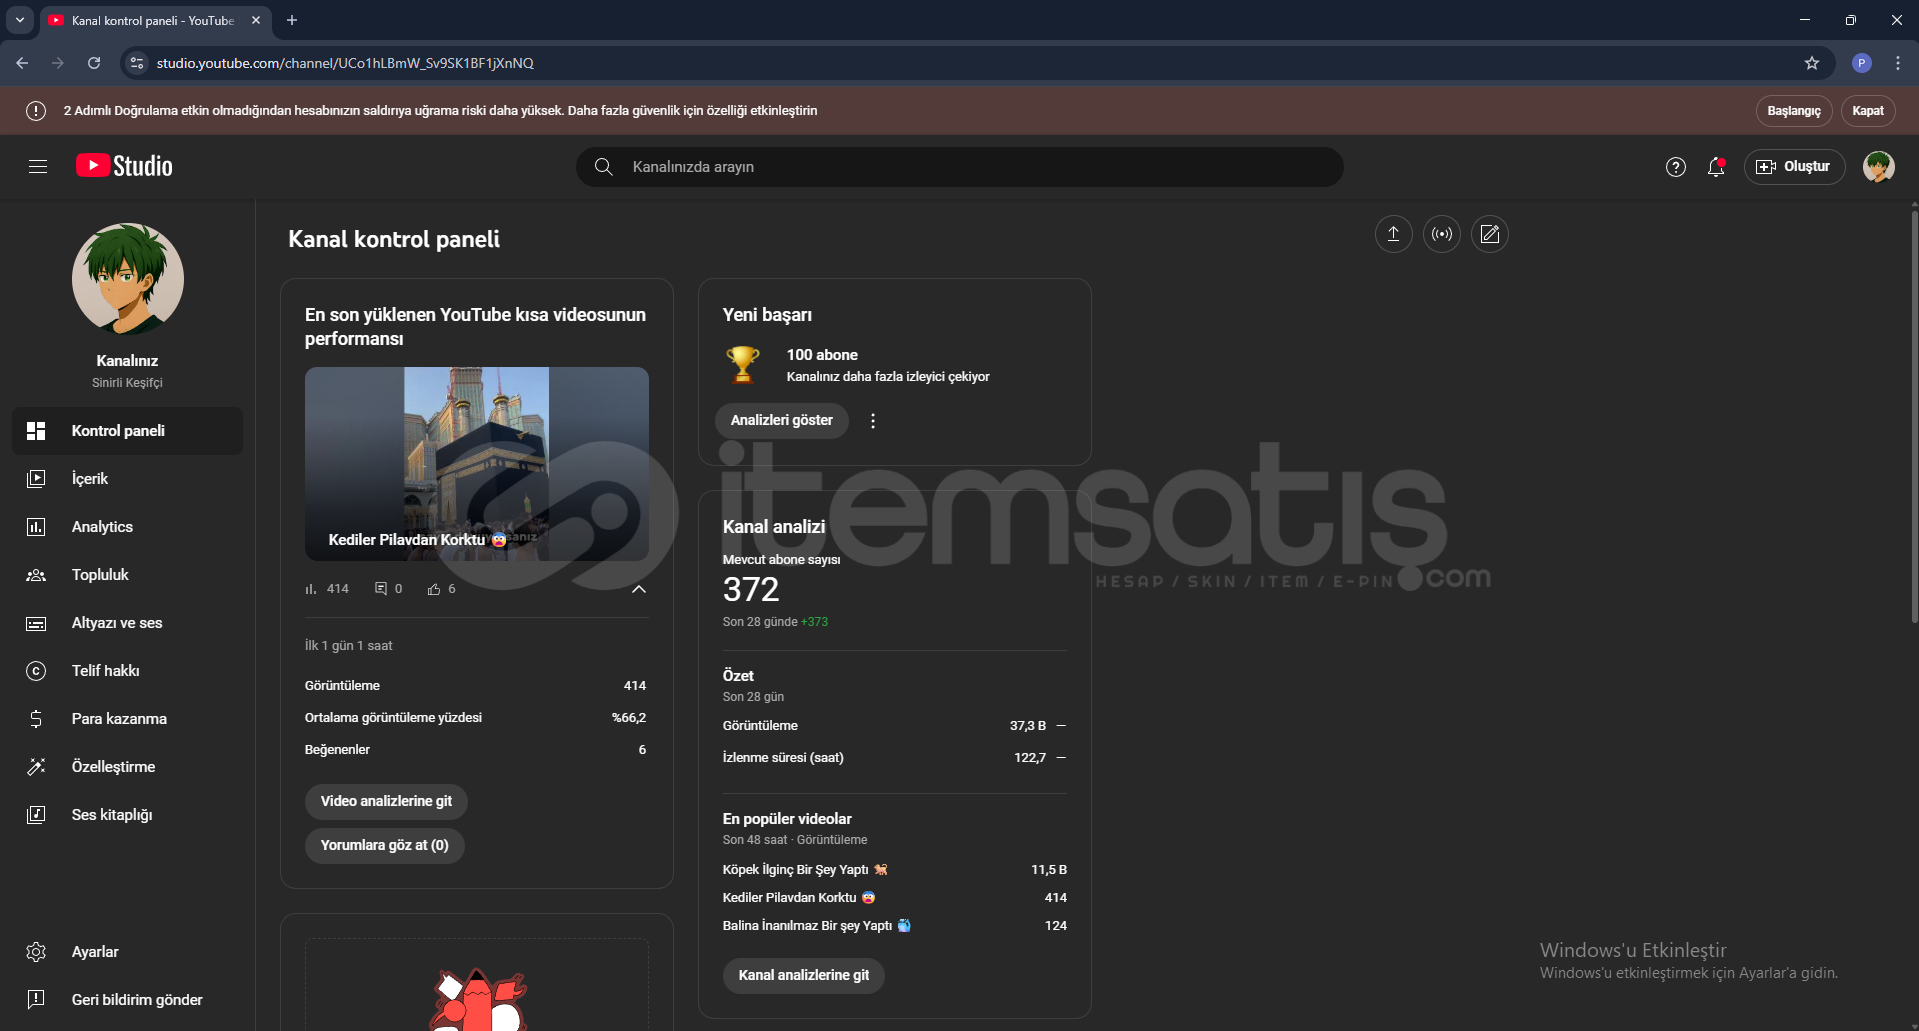Viewport: 1919px width, 1031px height.
Task: Click the İzlenme süresi 122,7 value
Action: click(x=1030, y=758)
